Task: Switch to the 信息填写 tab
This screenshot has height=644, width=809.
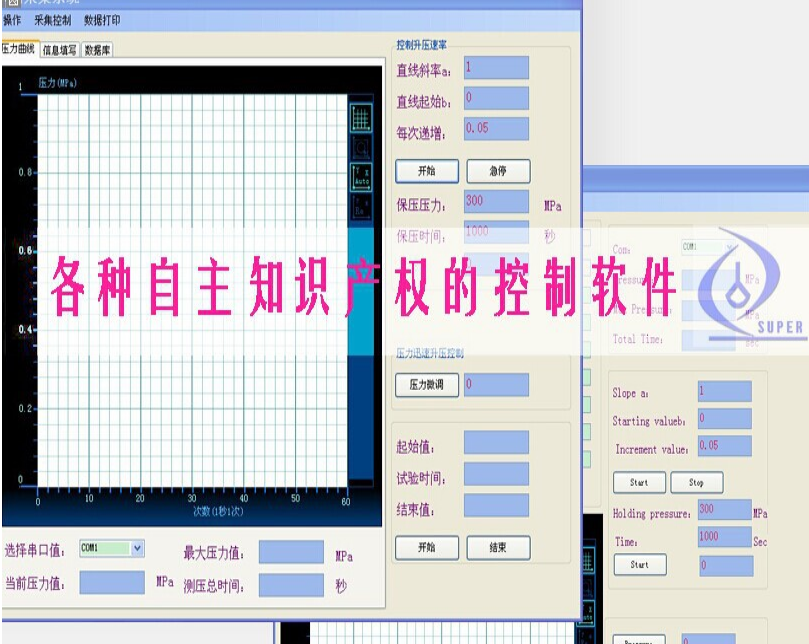Action: (59, 49)
